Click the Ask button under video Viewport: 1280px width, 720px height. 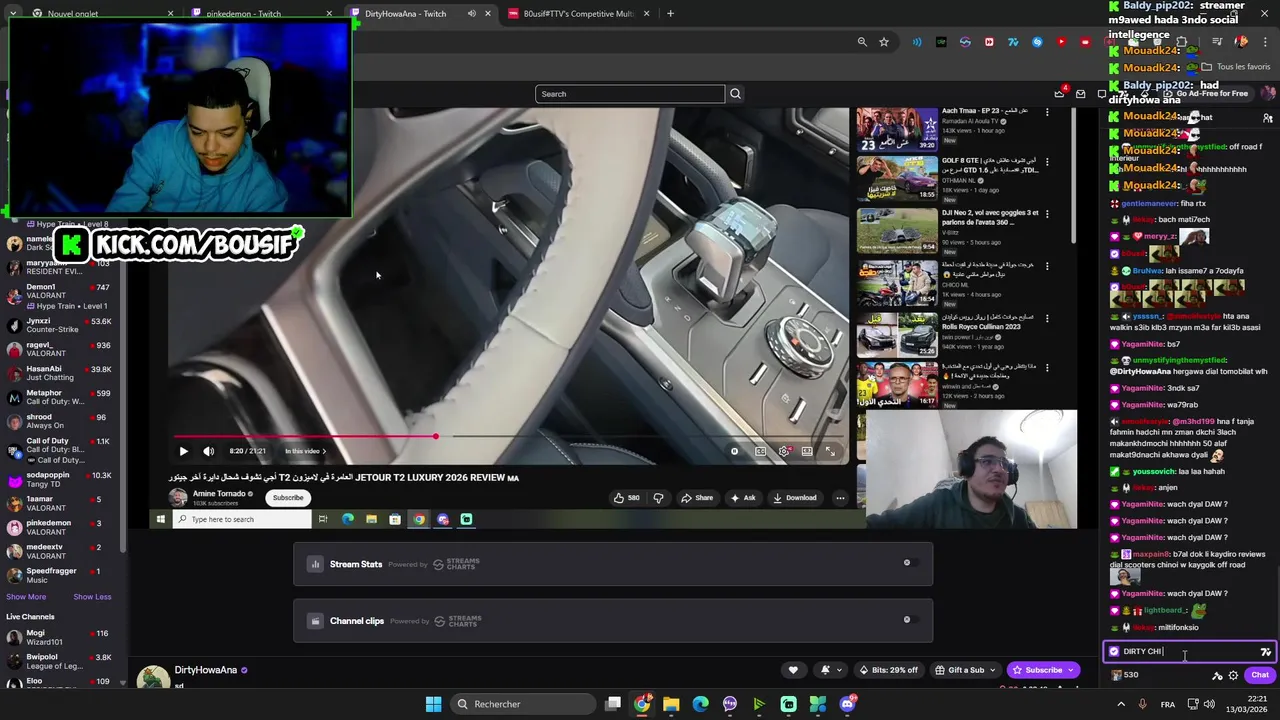pos(742,498)
